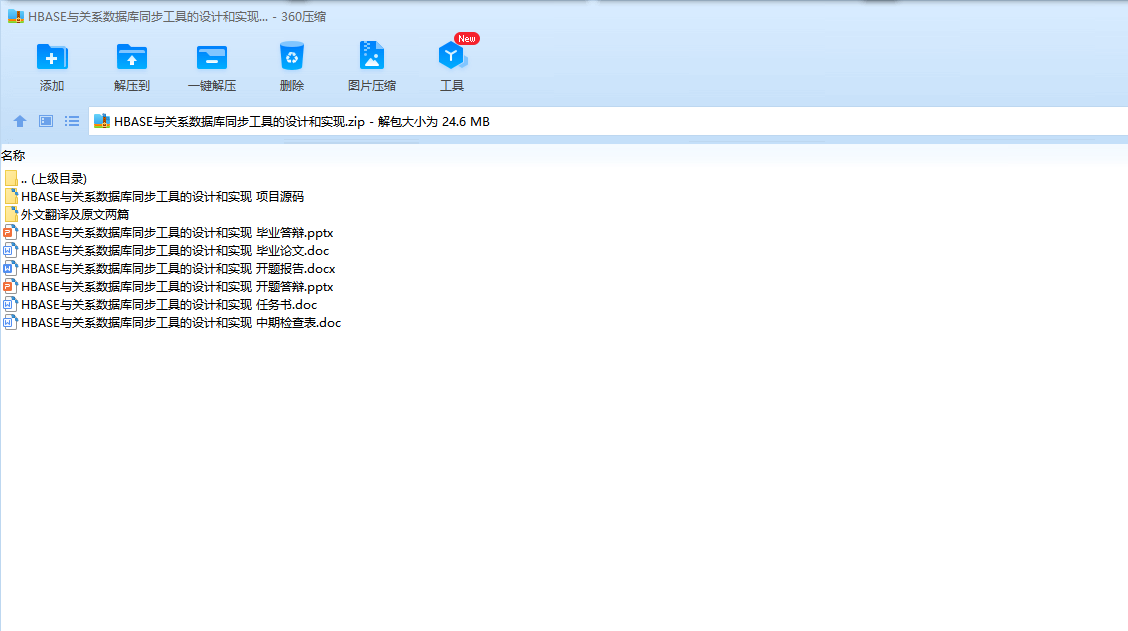1128x631 pixels.
Task: Select the 毕业答辩.pptx file
Action: (177, 232)
